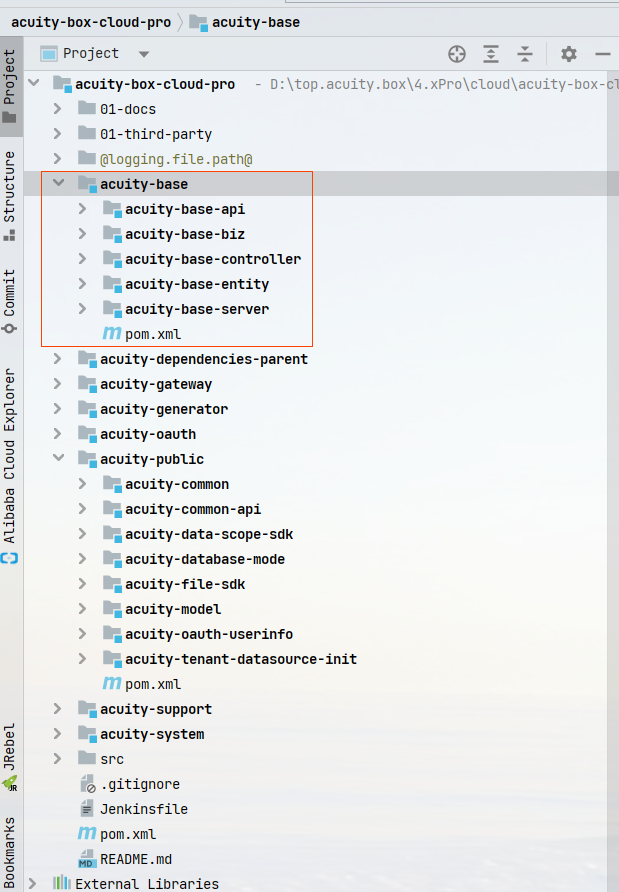Expand External Libraries node
Screen dimensions: 619x892
[x=33, y=884]
